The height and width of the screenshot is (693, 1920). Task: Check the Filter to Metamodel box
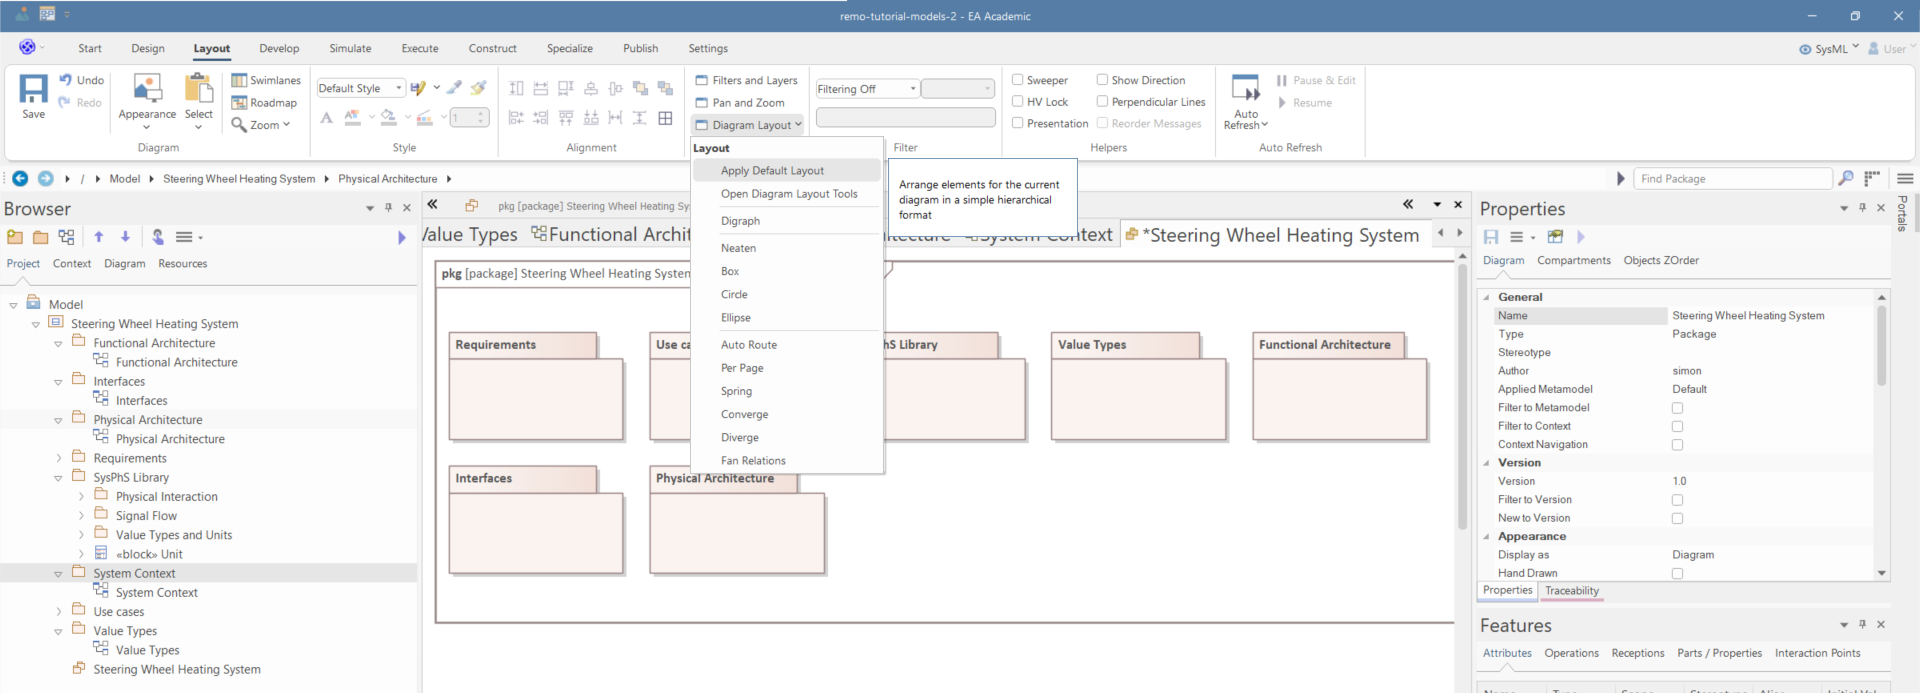1677,408
